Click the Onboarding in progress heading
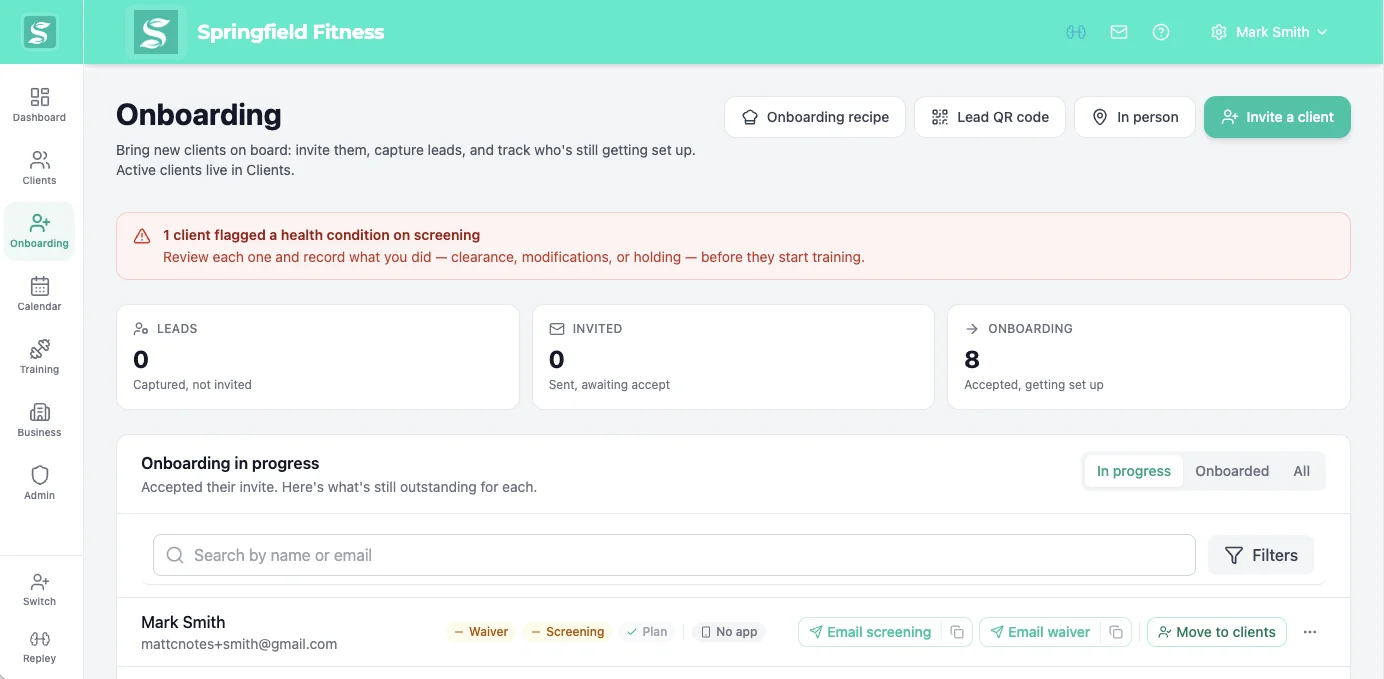This screenshot has width=1384, height=679. [x=230, y=463]
